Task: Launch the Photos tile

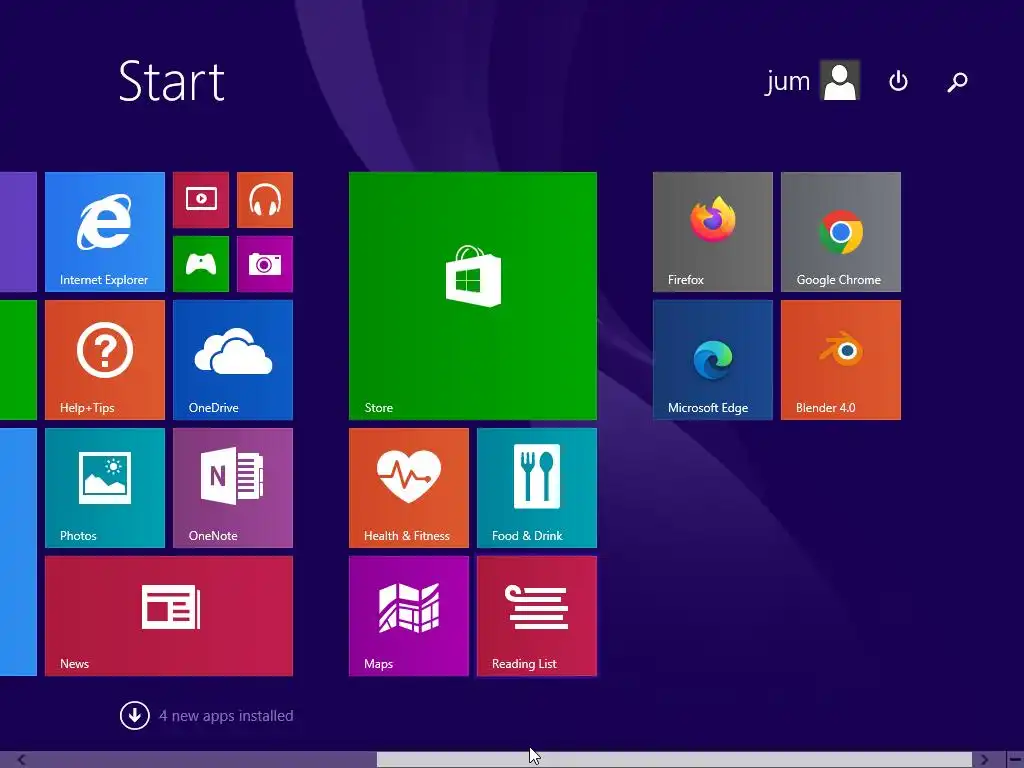Action: 104,488
